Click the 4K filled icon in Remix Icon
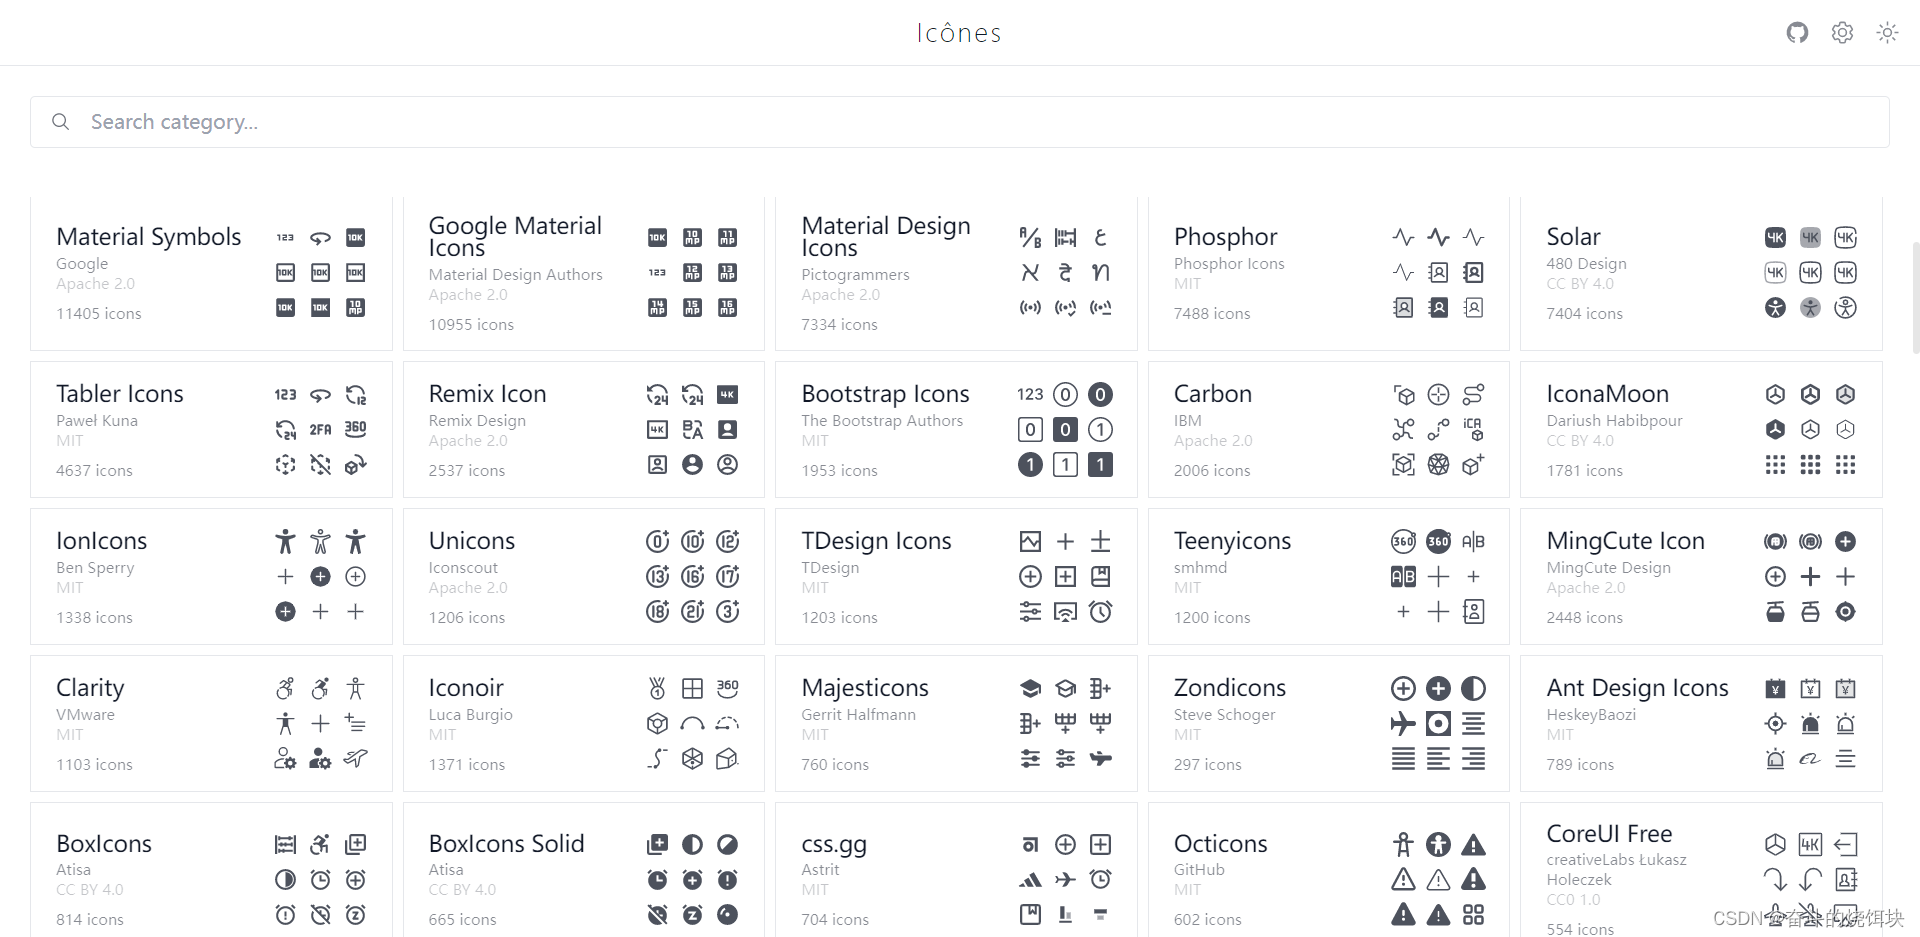The image size is (1920, 937). coord(728,395)
